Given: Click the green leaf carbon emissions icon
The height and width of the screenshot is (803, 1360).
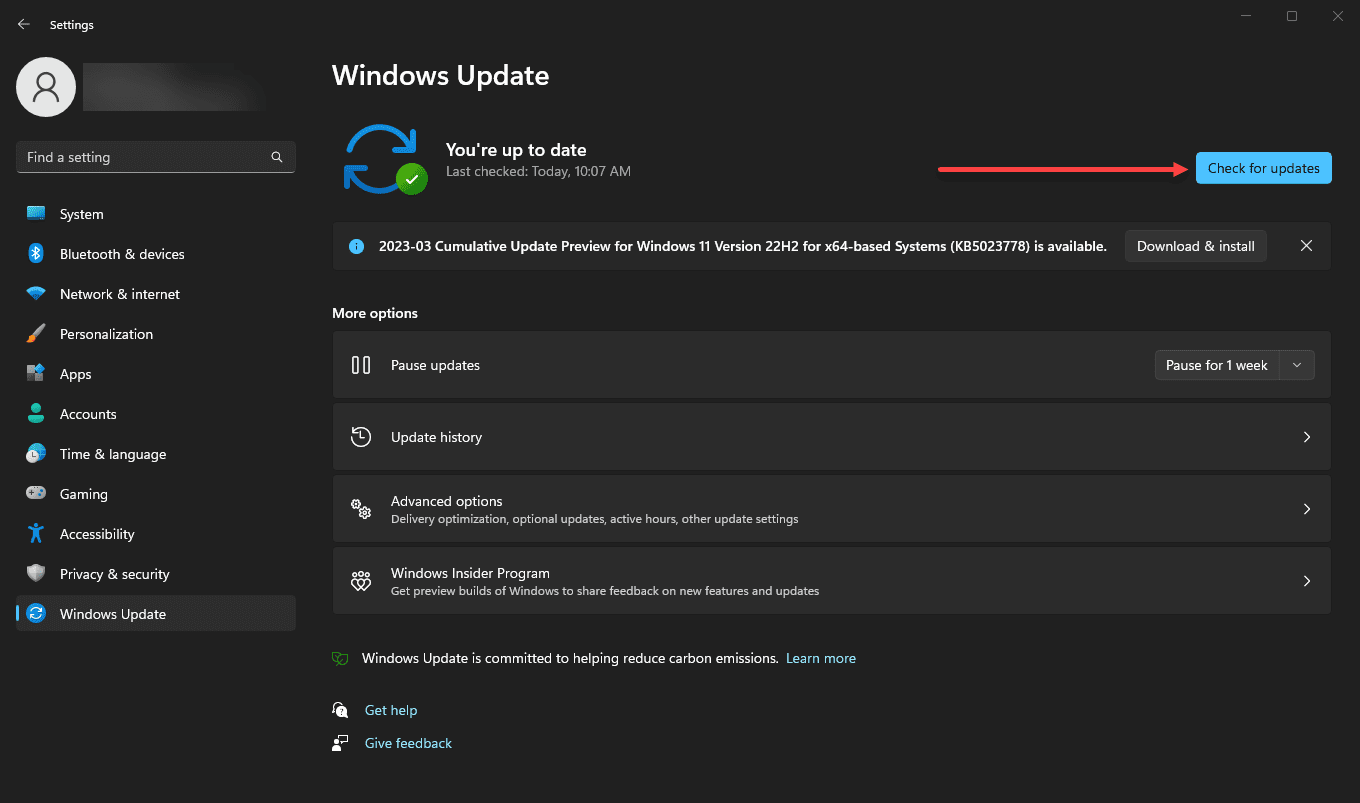Looking at the screenshot, I should click(340, 659).
